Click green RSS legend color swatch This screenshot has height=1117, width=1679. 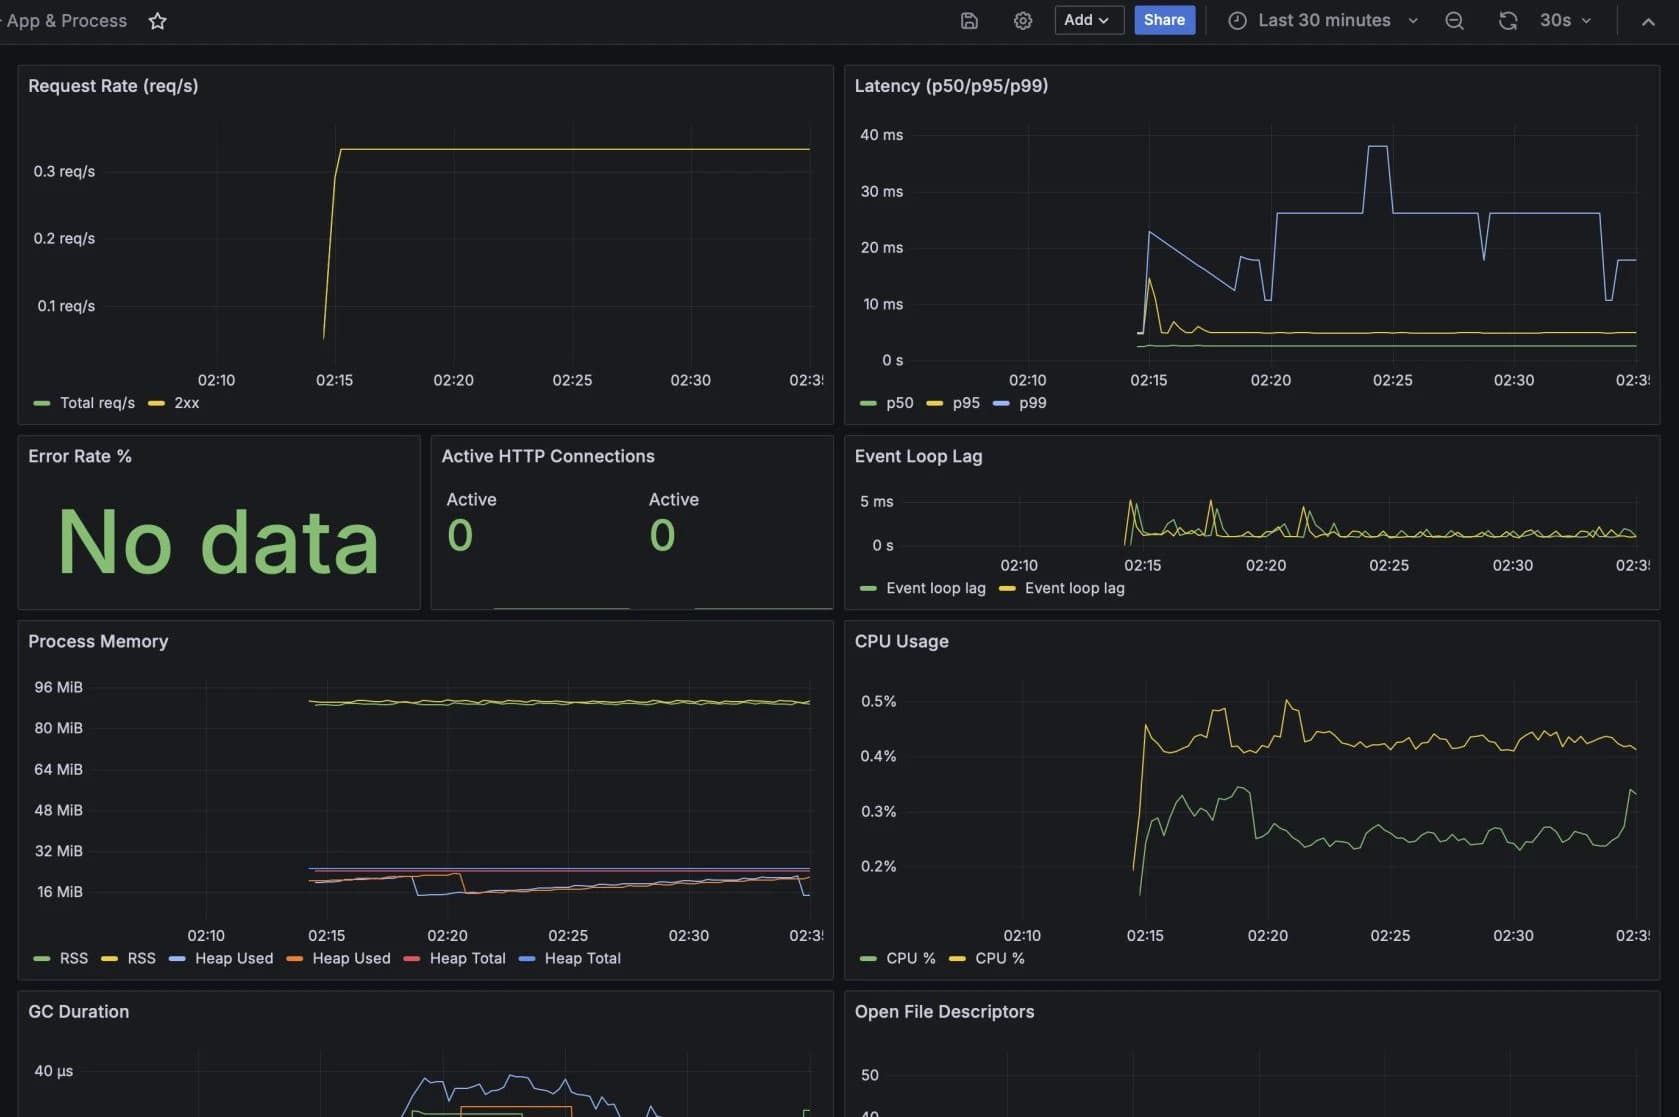(x=42, y=958)
